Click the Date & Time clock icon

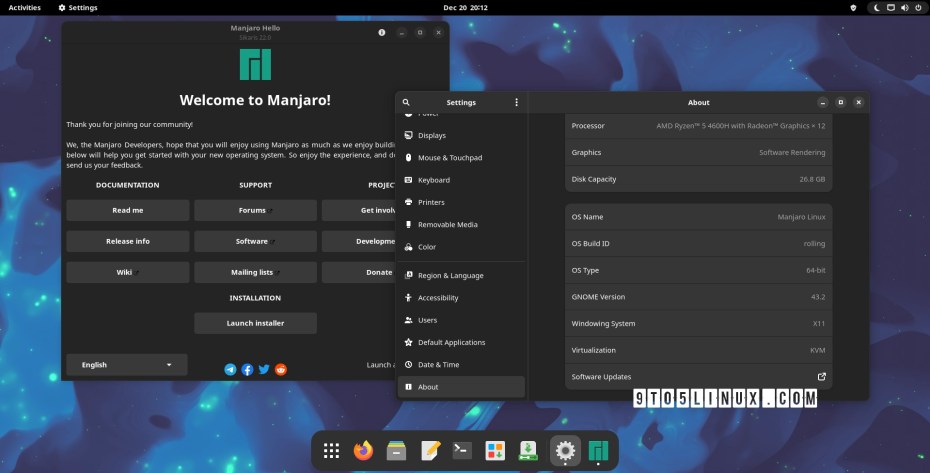408,364
